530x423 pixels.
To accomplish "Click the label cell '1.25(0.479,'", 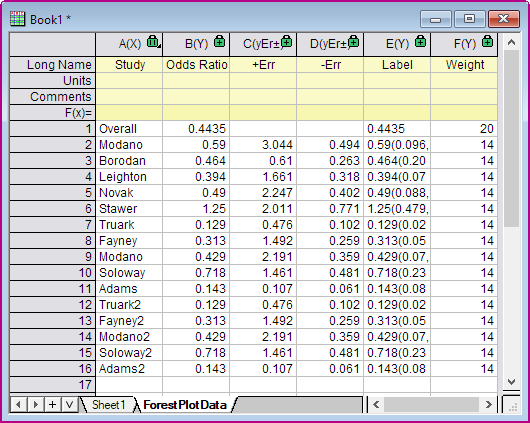I will point(397,209).
